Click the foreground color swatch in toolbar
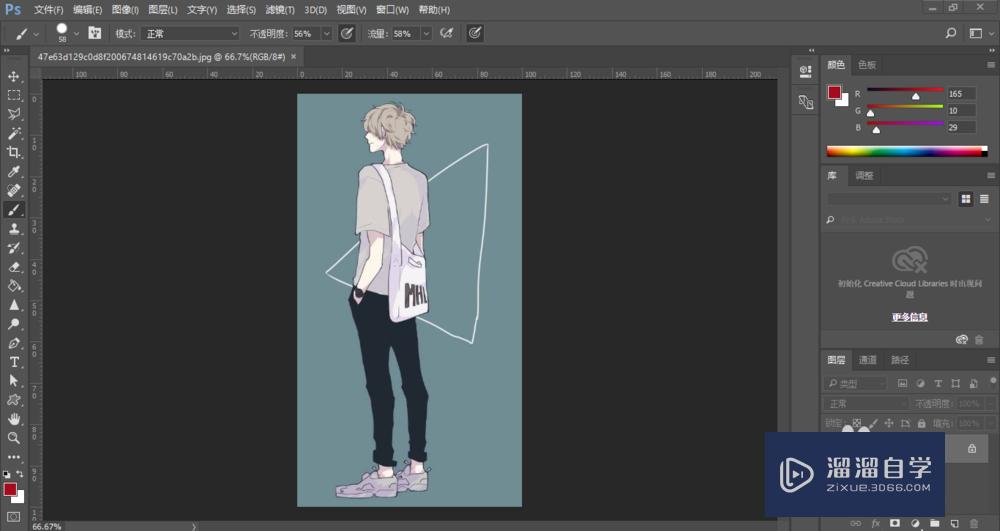This screenshot has width=1000, height=531. tap(10, 489)
